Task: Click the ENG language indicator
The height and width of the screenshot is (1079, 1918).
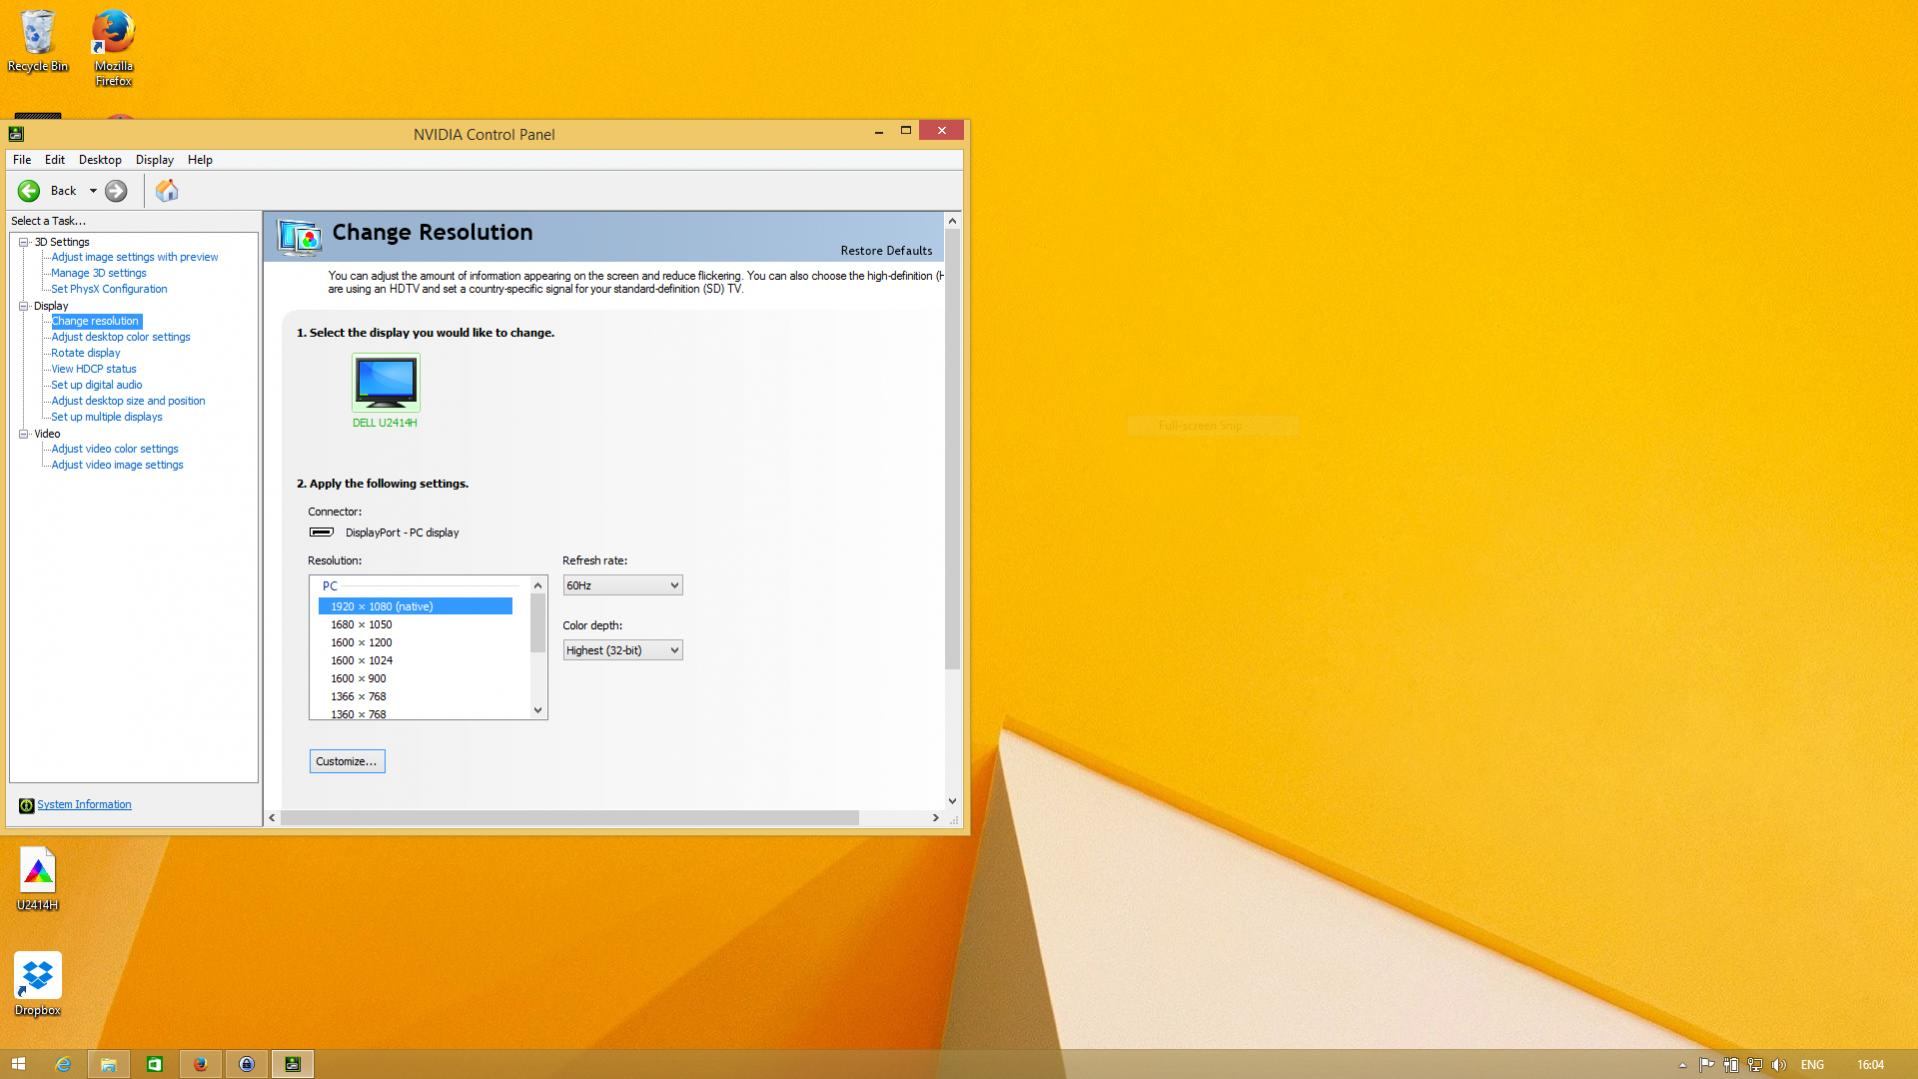Action: click(x=1812, y=1065)
